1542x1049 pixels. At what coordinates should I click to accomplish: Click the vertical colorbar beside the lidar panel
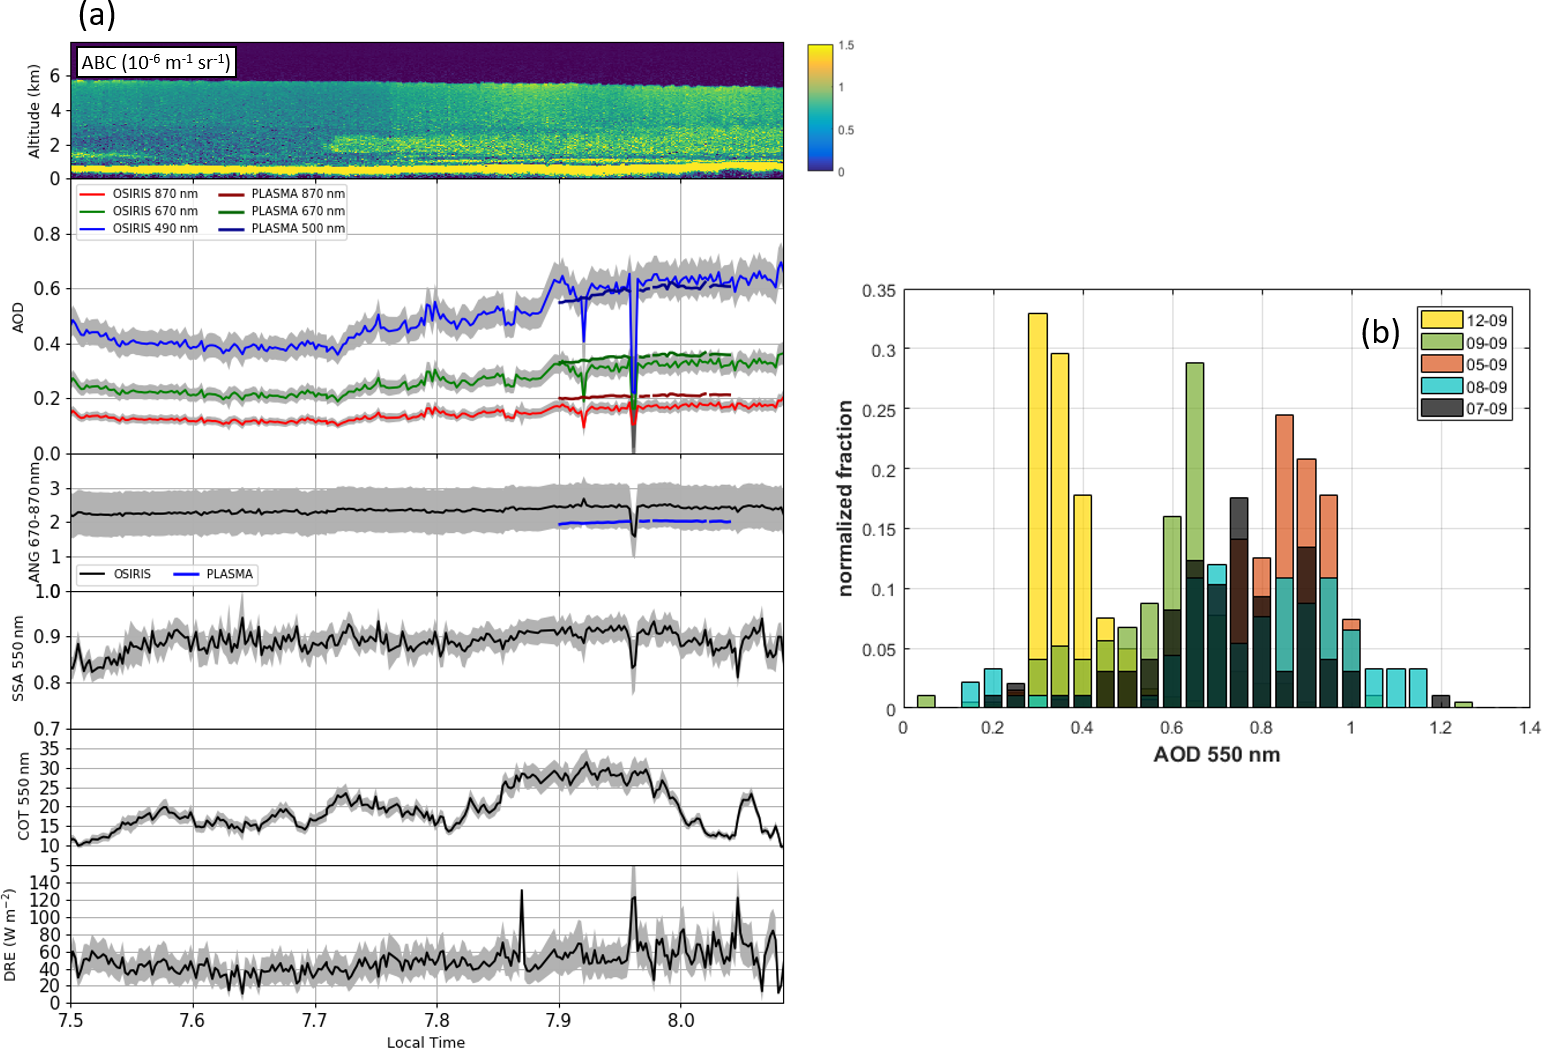[x=820, y=108]
